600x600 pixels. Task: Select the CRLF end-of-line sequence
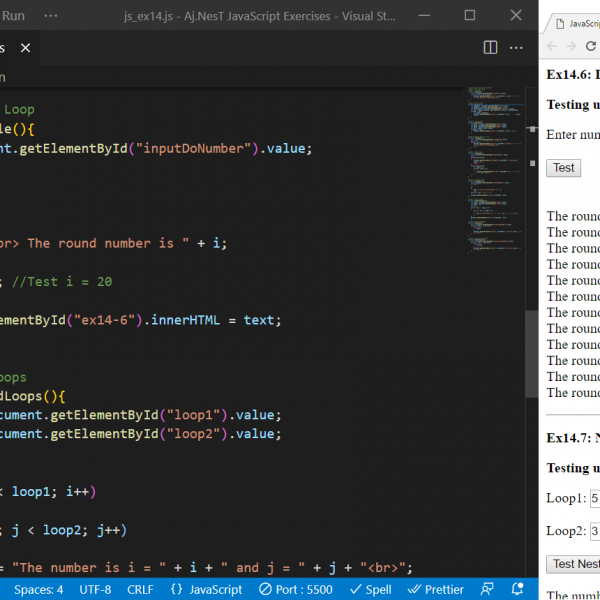tap(140, 589)
